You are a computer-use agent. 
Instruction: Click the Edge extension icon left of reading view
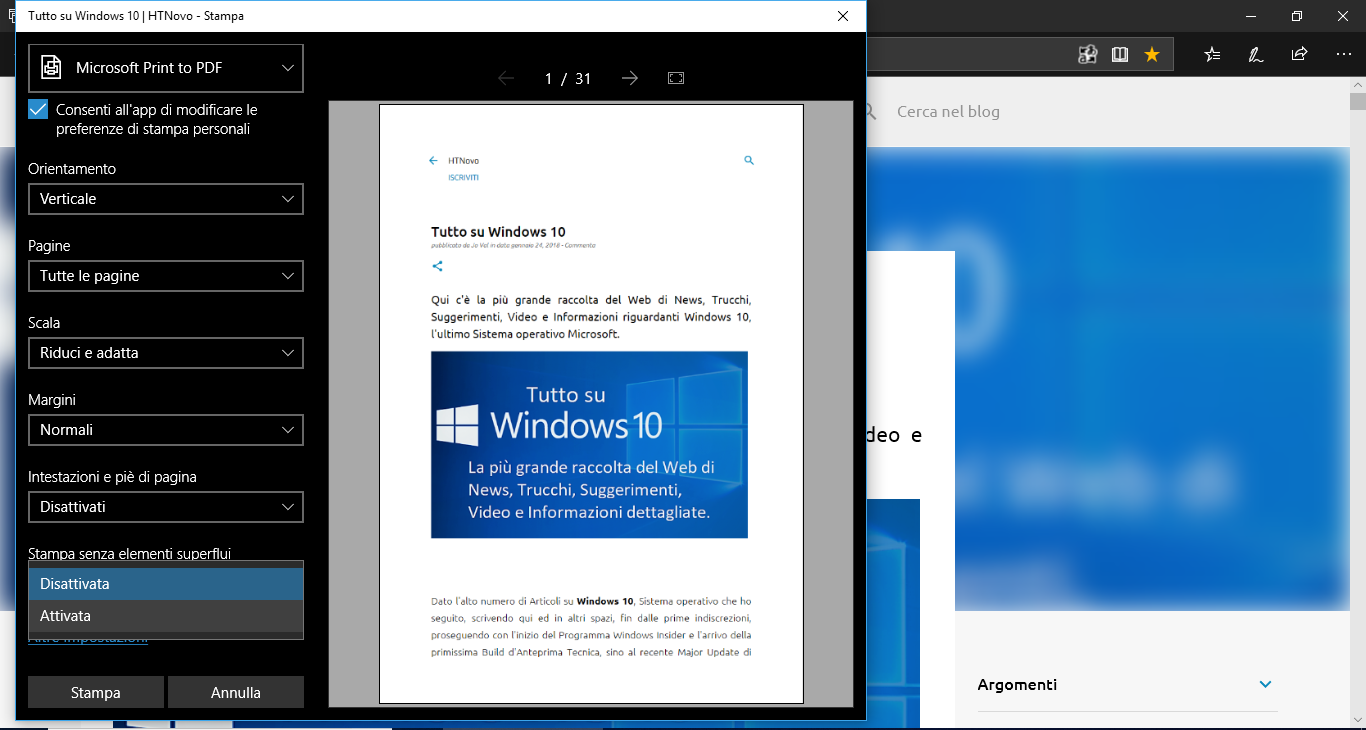pyautogui.click(x=1088, y=54)
